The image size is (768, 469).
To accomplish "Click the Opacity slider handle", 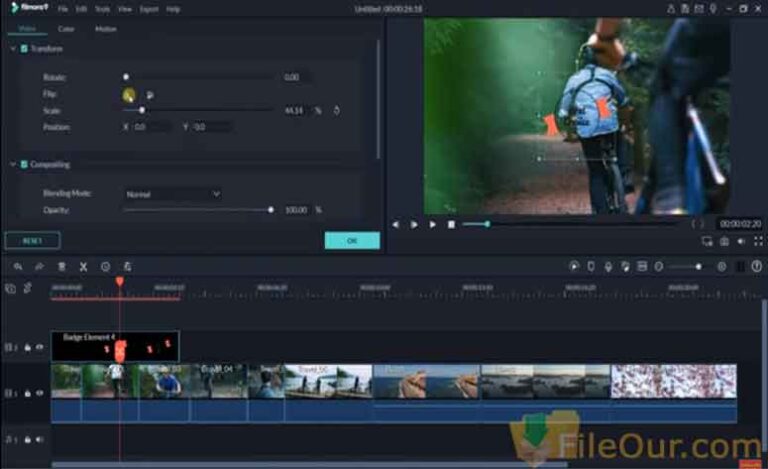I will click(x=270, y=210).
